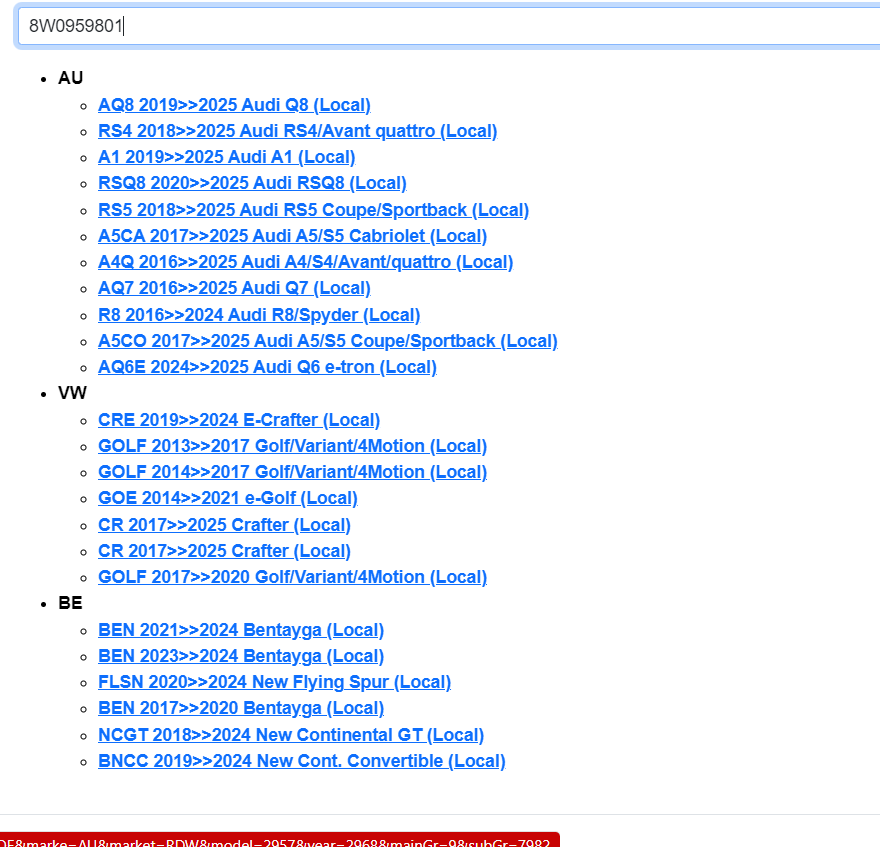Screen dimensions: 880x847
Task: Click the BEN 2021>>2024 Bentayga link
Action: [x=241, y=630]
